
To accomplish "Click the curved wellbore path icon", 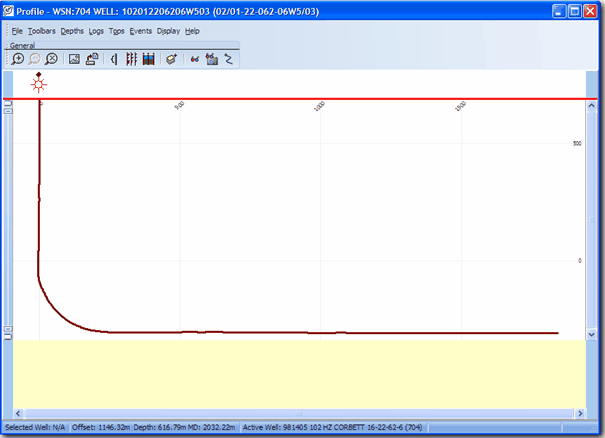I will coord(228,59).
